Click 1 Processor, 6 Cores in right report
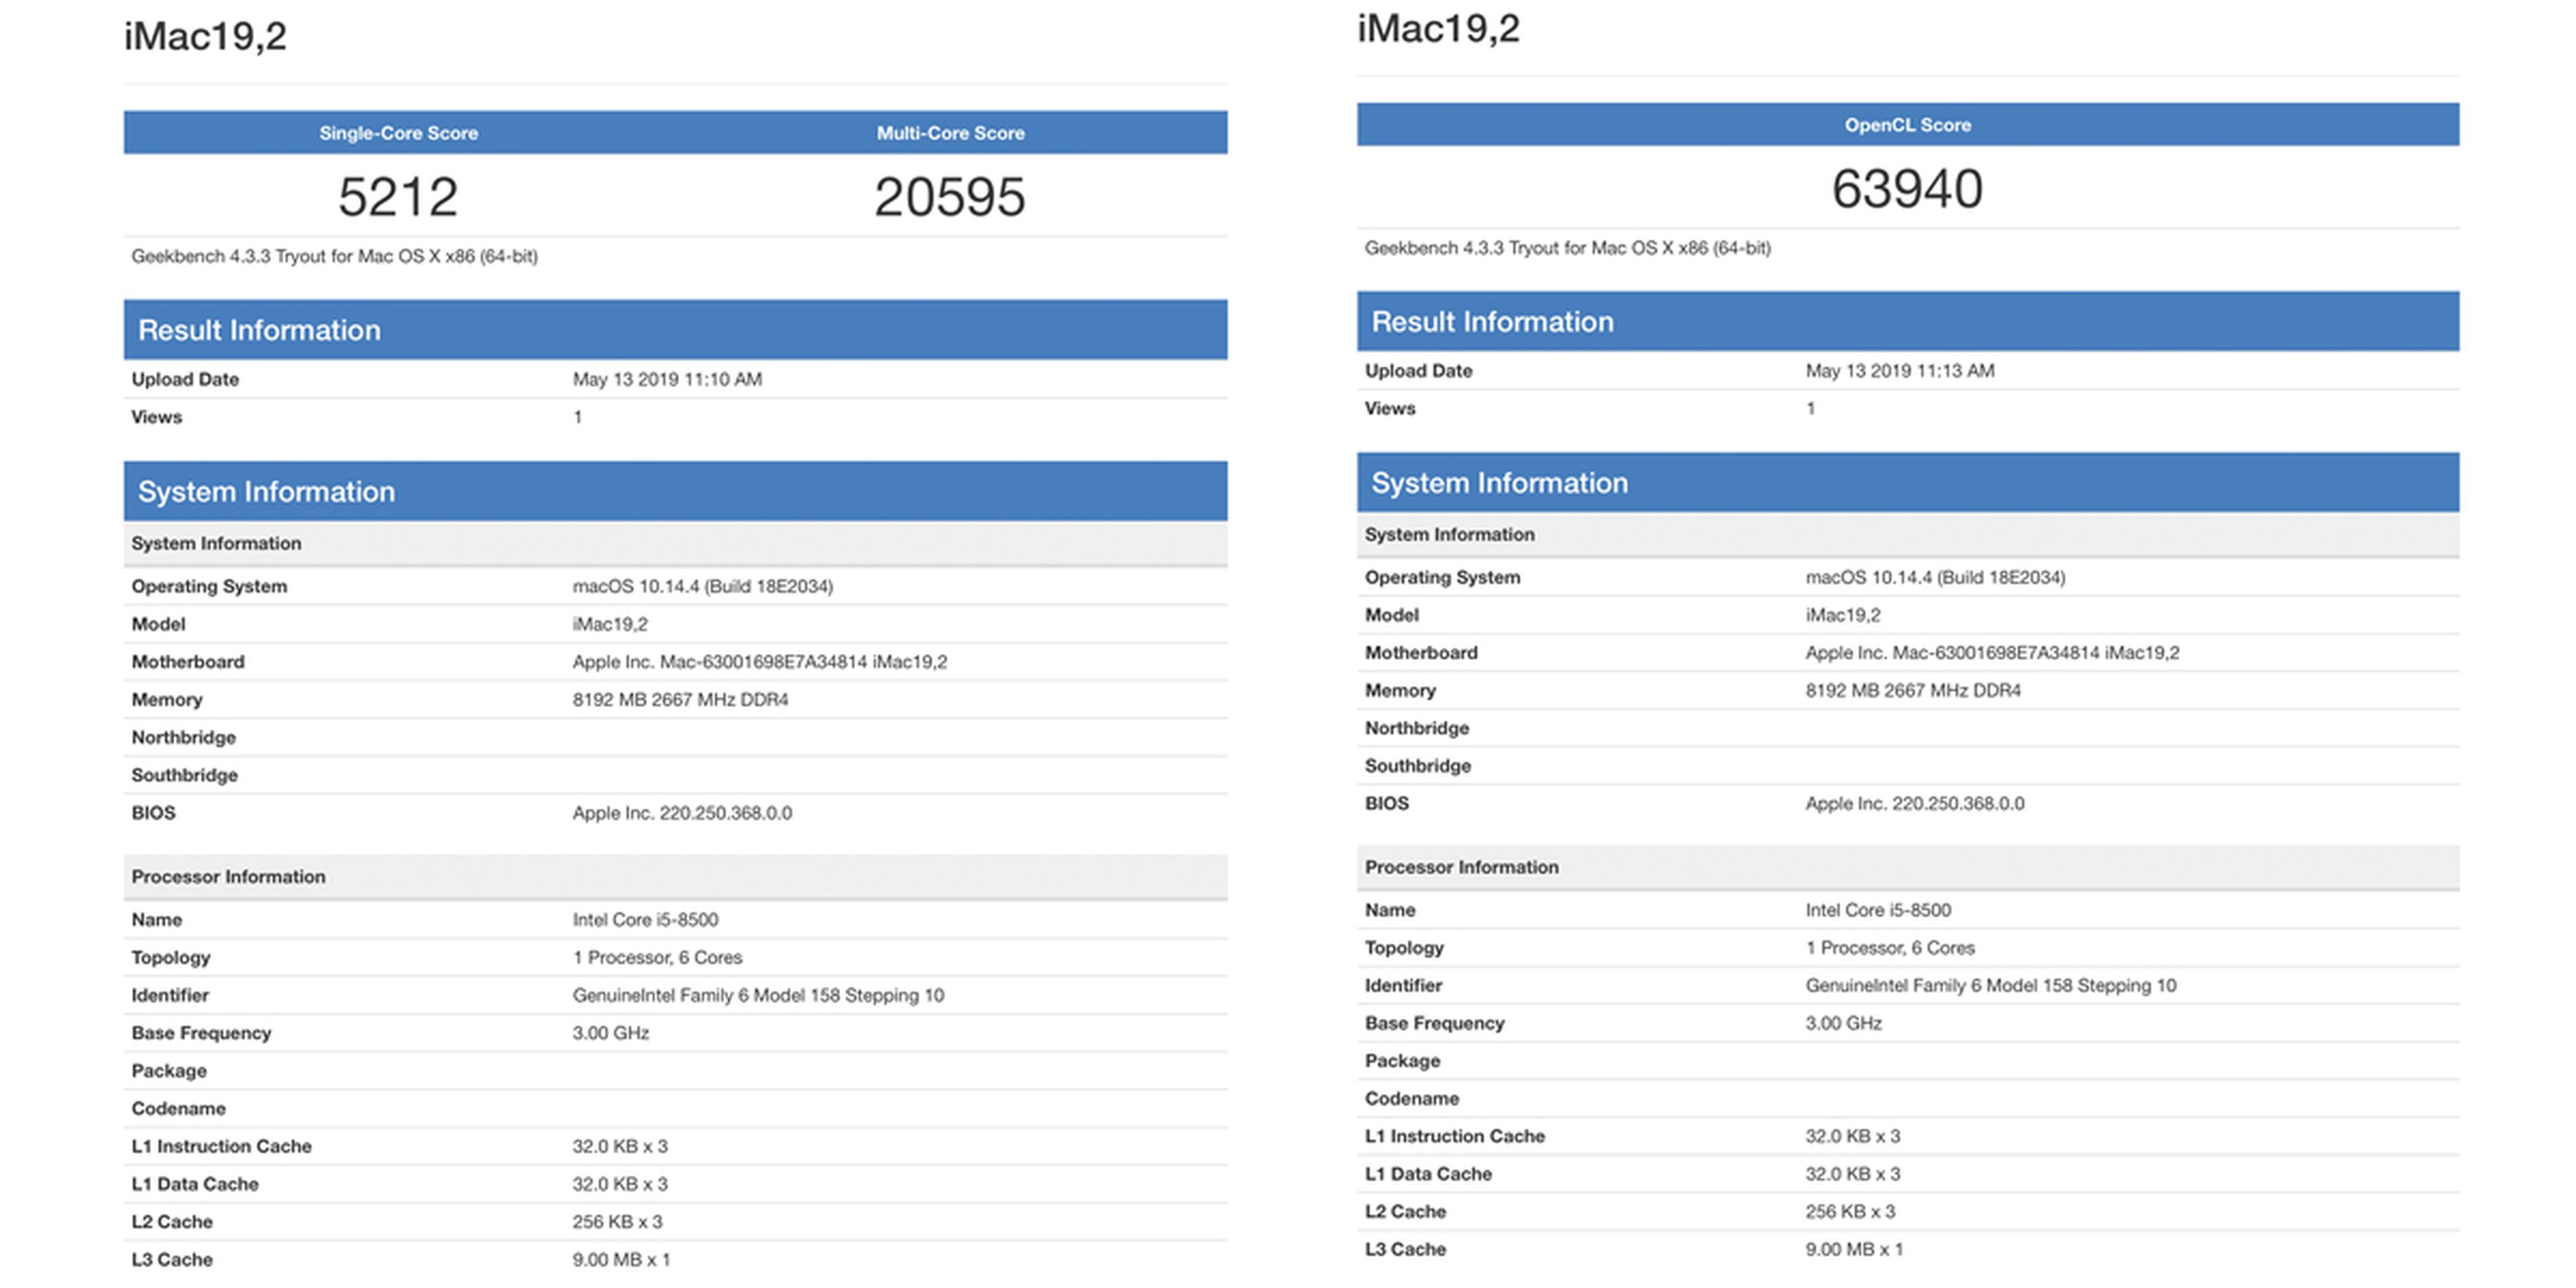Screen dimensions: 2576x1288 [x=1890, y=948]
